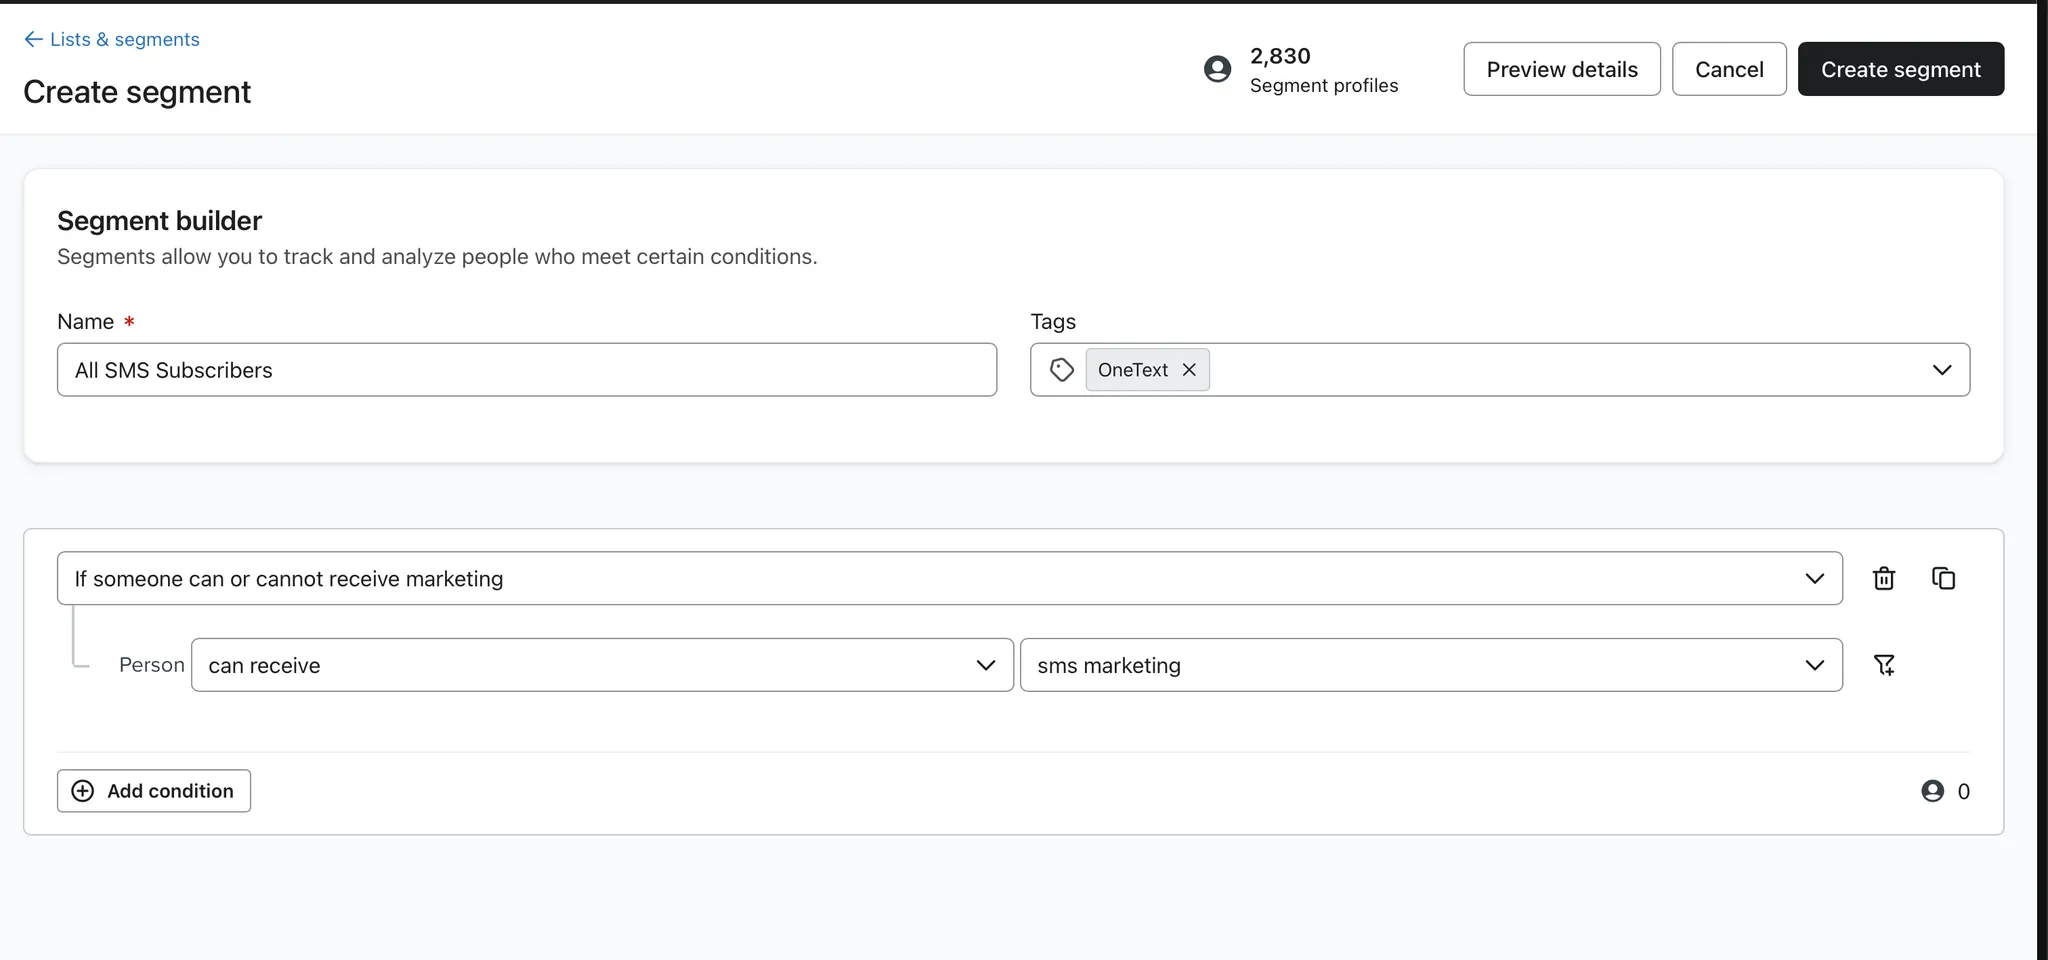Click the add filter funnel icon

tap(1884, 665)
